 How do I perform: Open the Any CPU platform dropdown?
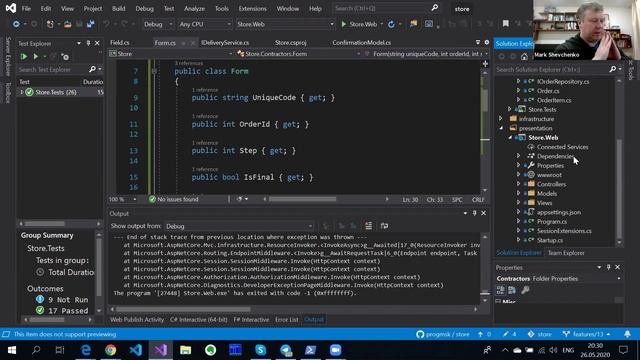[204, 24]
